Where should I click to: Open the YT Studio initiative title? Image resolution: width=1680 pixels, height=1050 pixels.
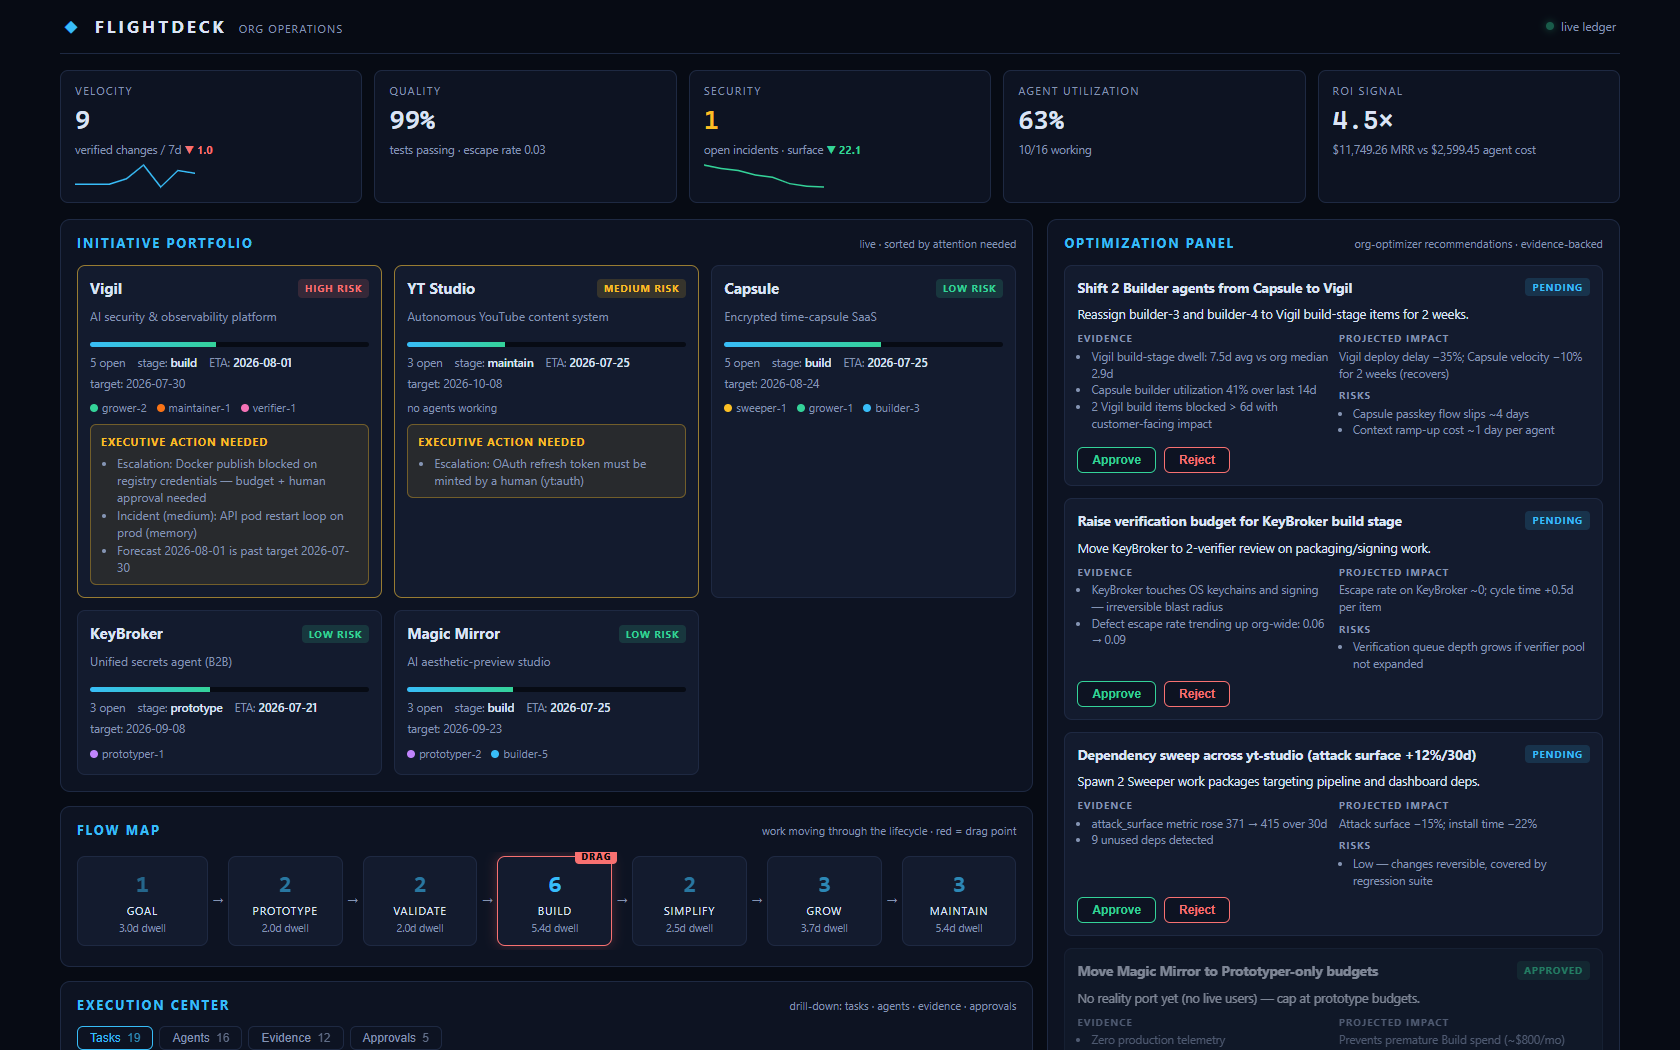tap(441, 288)
